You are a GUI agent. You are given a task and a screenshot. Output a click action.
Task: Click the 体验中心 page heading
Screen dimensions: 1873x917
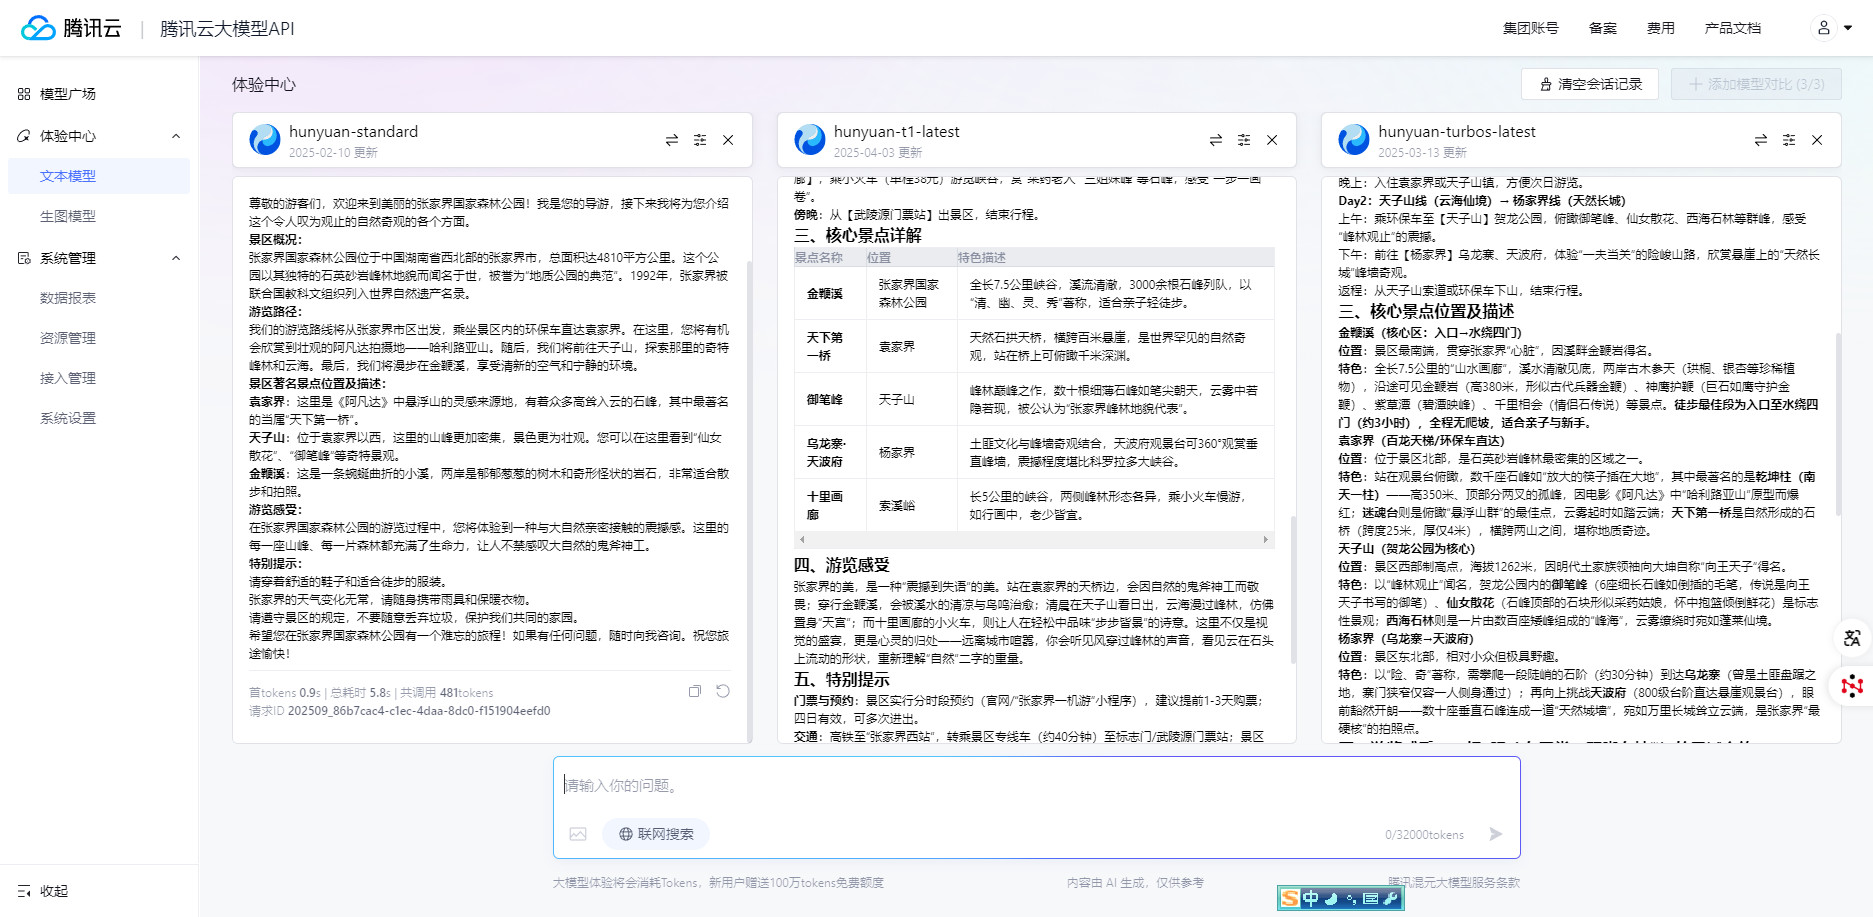(264, 85)
